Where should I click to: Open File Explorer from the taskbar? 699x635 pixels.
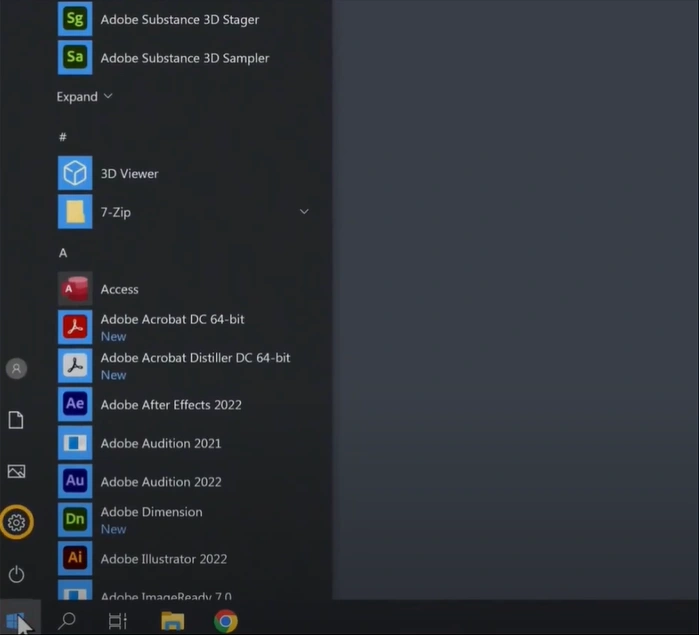click(x=173, y=621)
